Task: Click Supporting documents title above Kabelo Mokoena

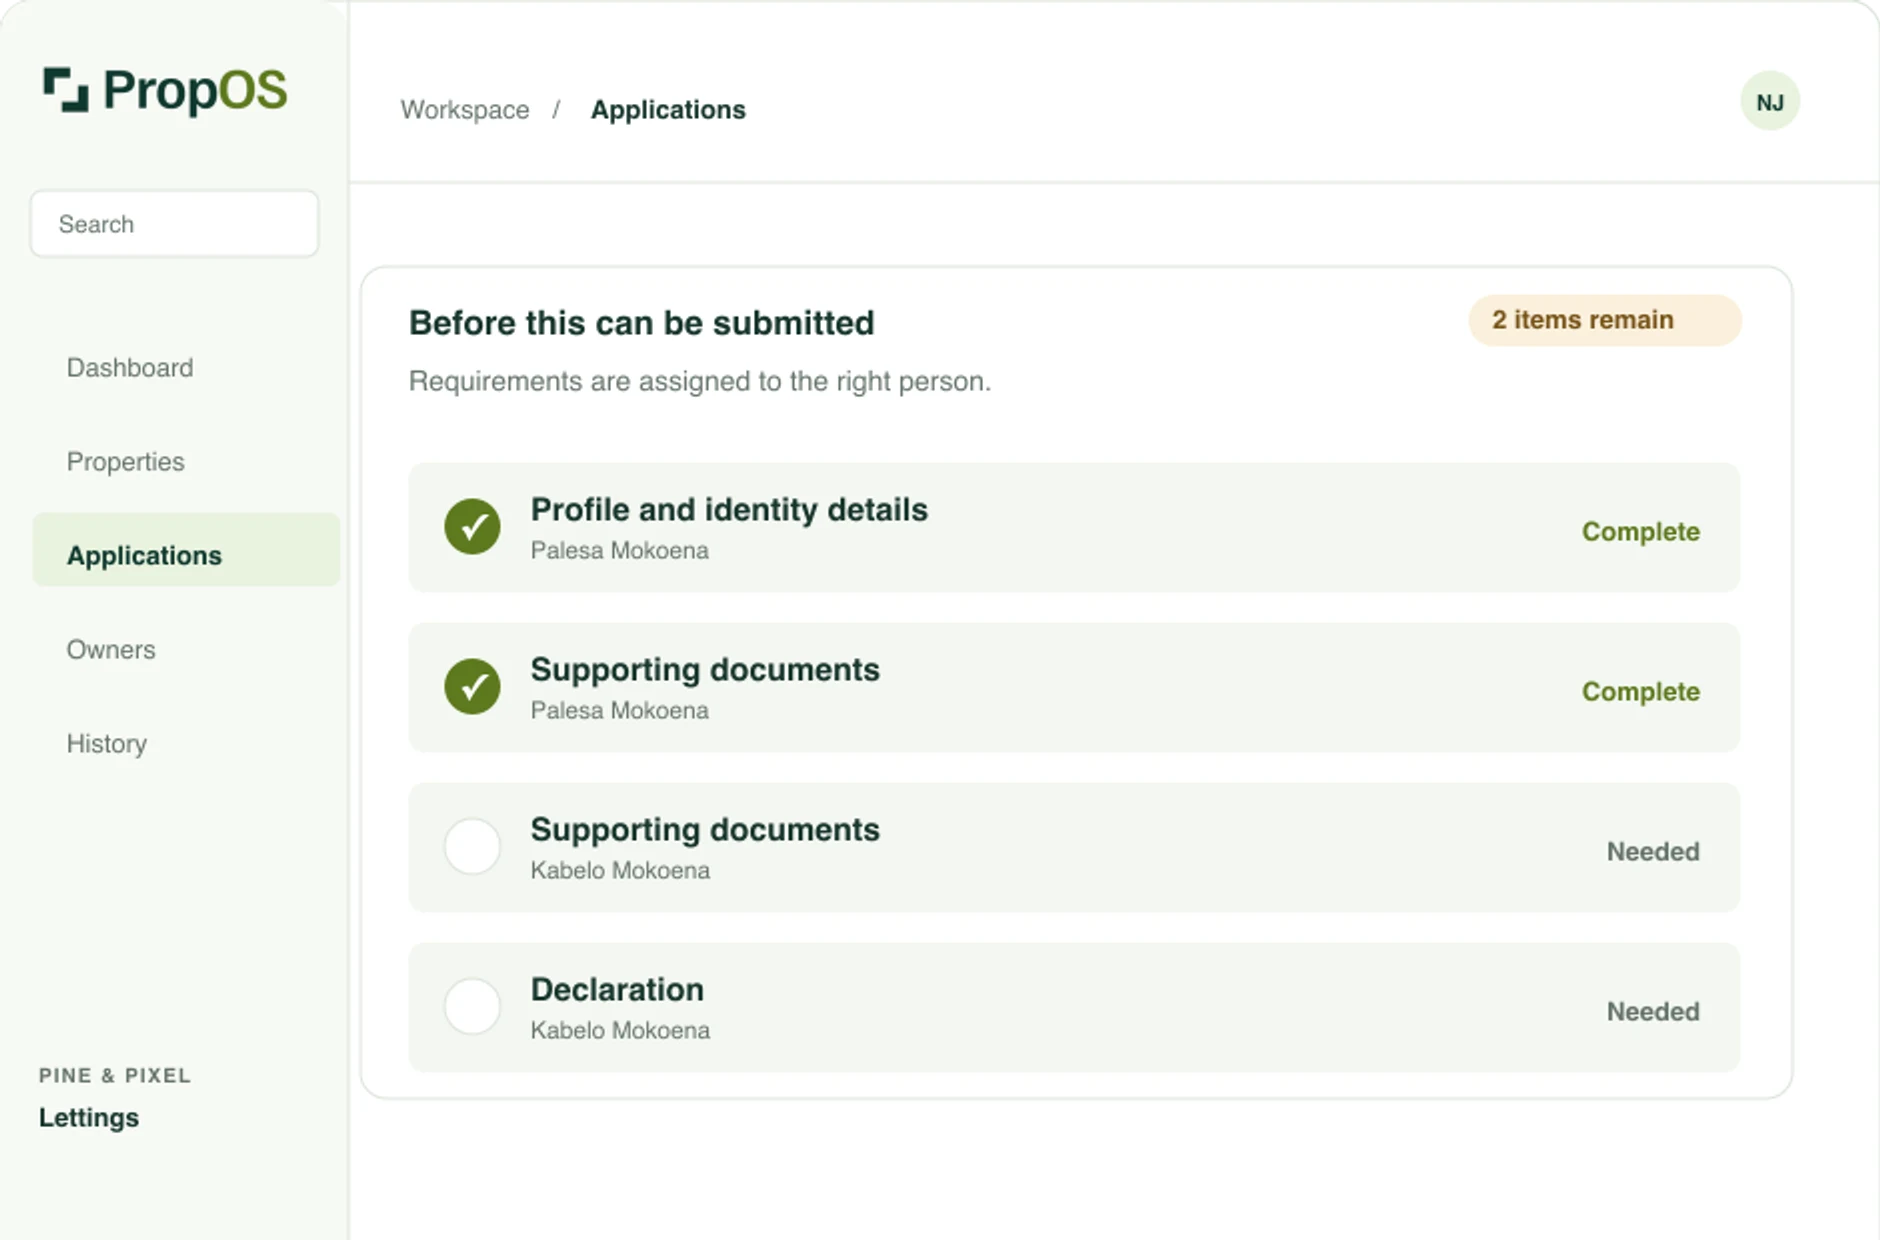Action: [x=705, y=830]
